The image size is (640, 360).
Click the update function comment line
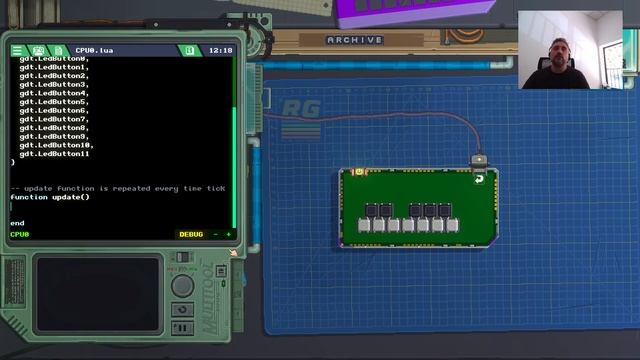118,189
